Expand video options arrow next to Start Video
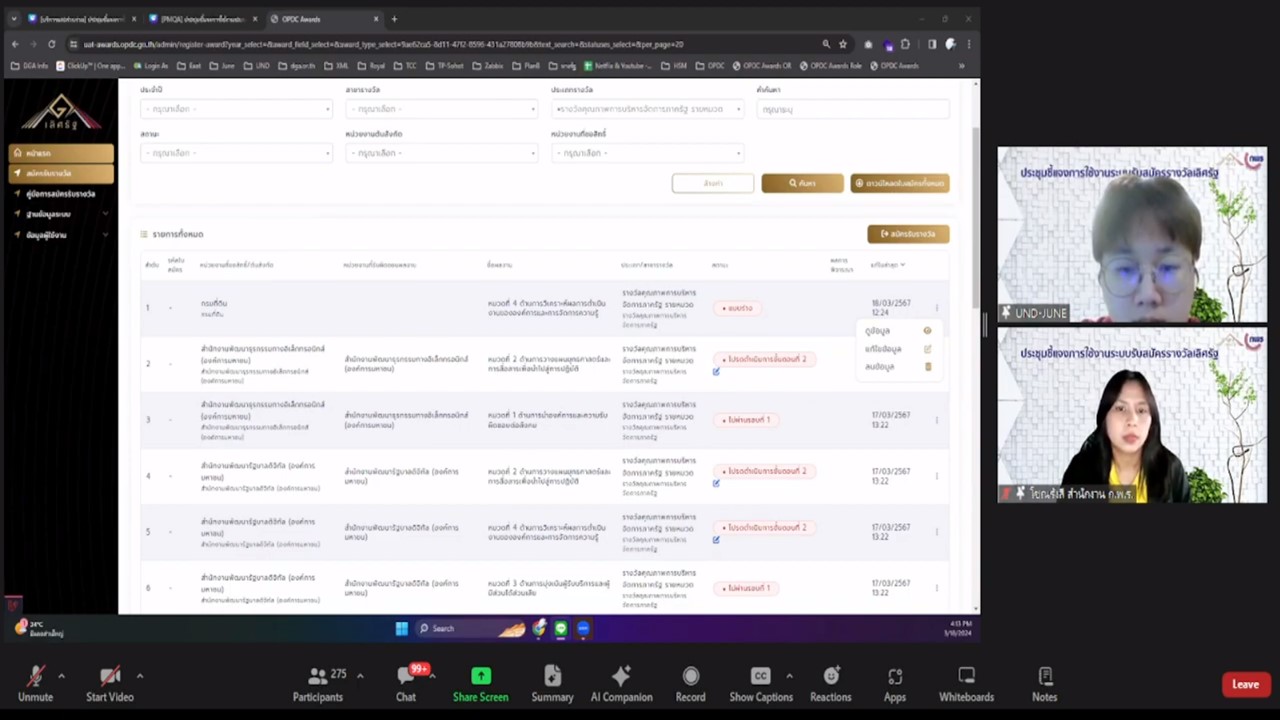1280x720 pixels. point(139,676)
